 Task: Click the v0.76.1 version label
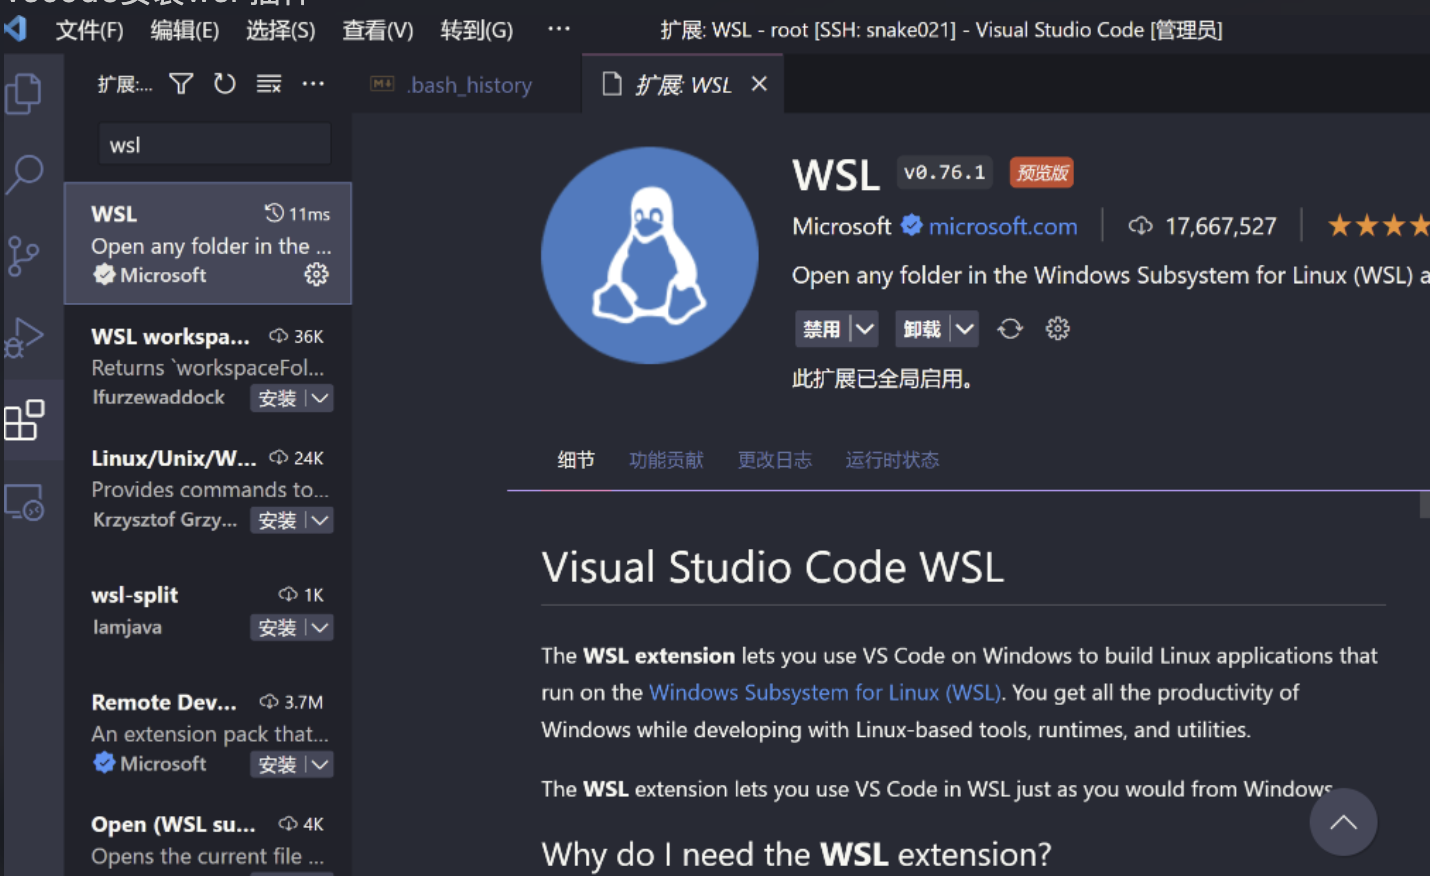(x=944, y=173)
